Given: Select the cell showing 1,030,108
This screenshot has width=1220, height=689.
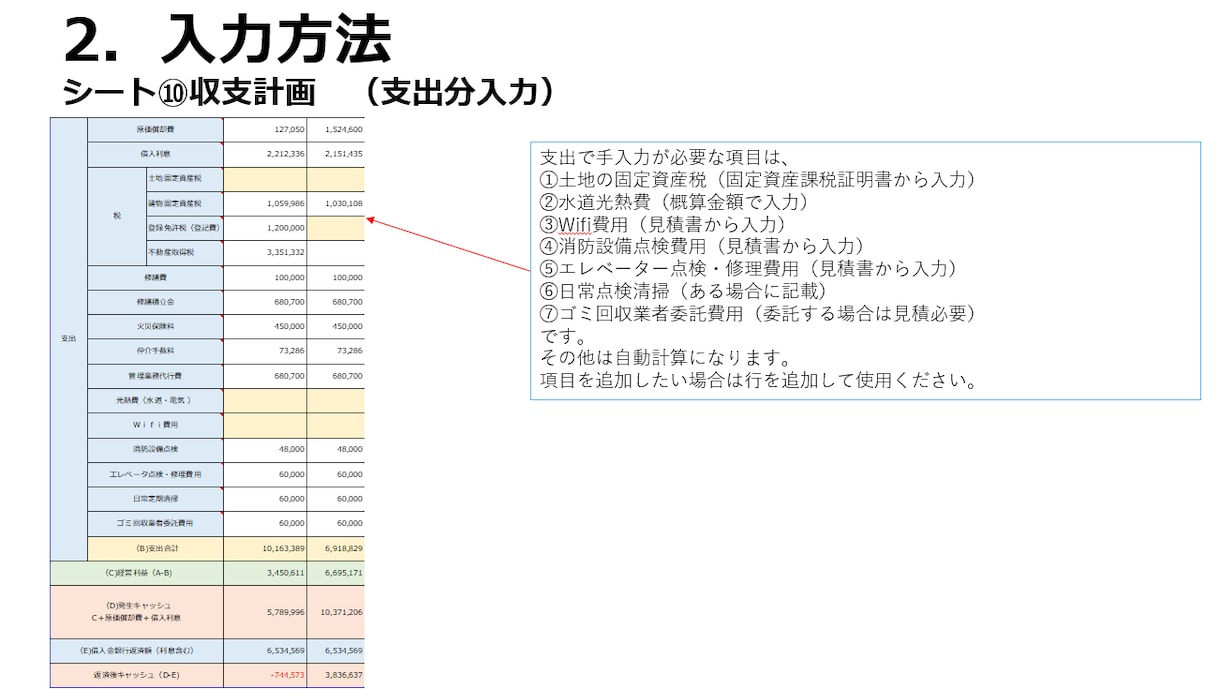Looking at the screenshot, I should 336,203.
